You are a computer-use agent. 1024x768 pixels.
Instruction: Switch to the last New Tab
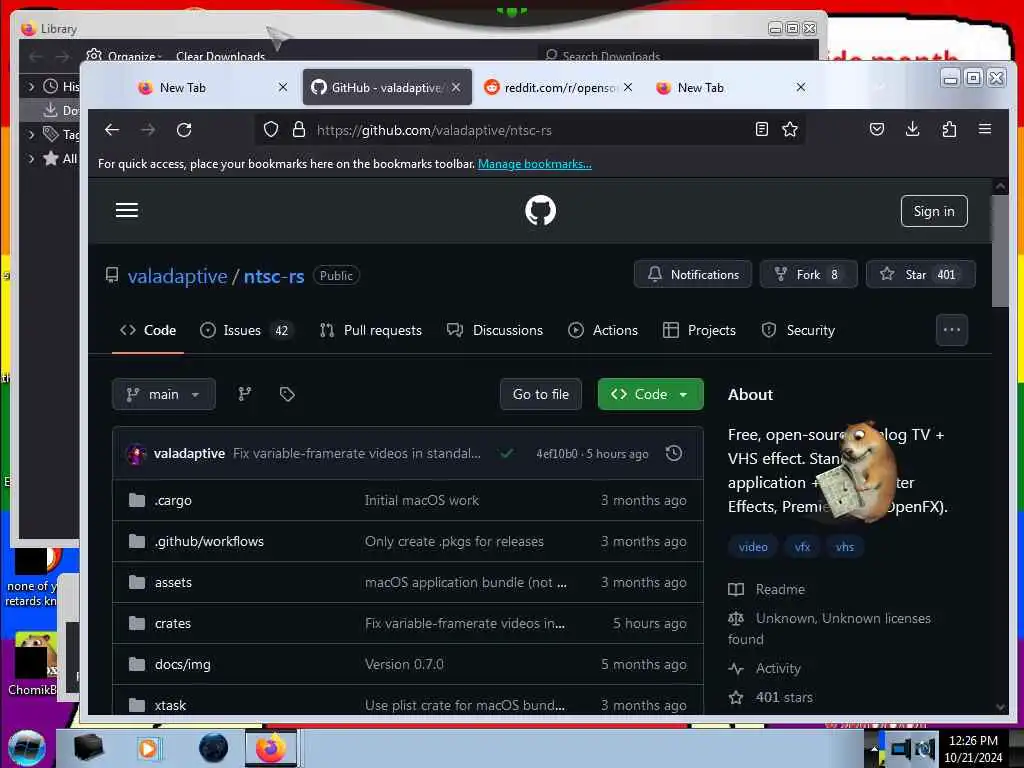(x=731, y=88)
